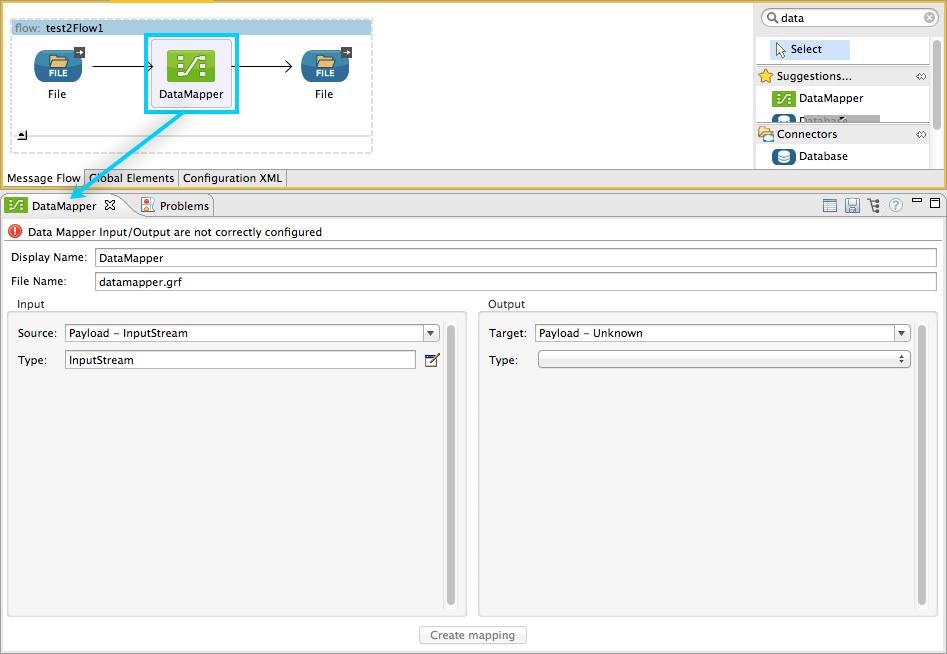Open the input Source dropdown
This screenshot has height=654, width=947.
click(x=430, y=333)
